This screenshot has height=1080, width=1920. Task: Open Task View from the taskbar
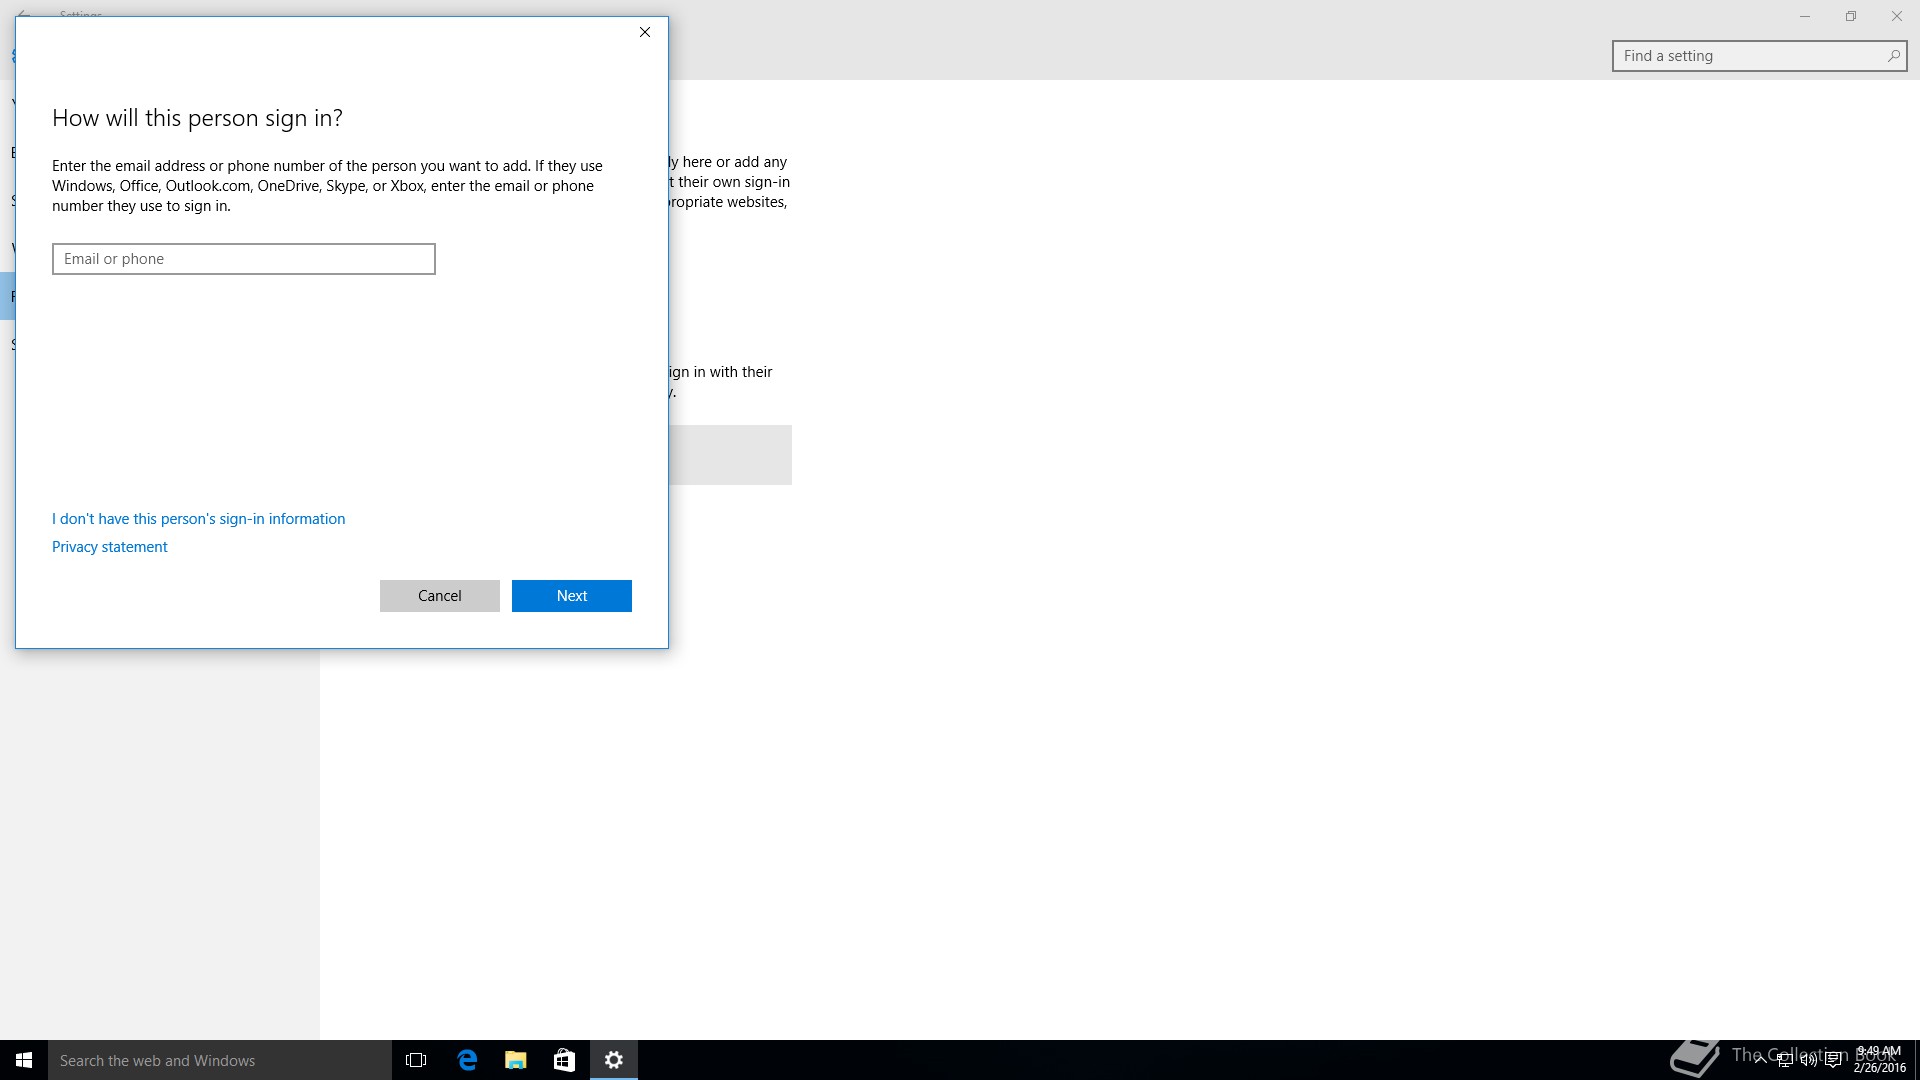416,1060
